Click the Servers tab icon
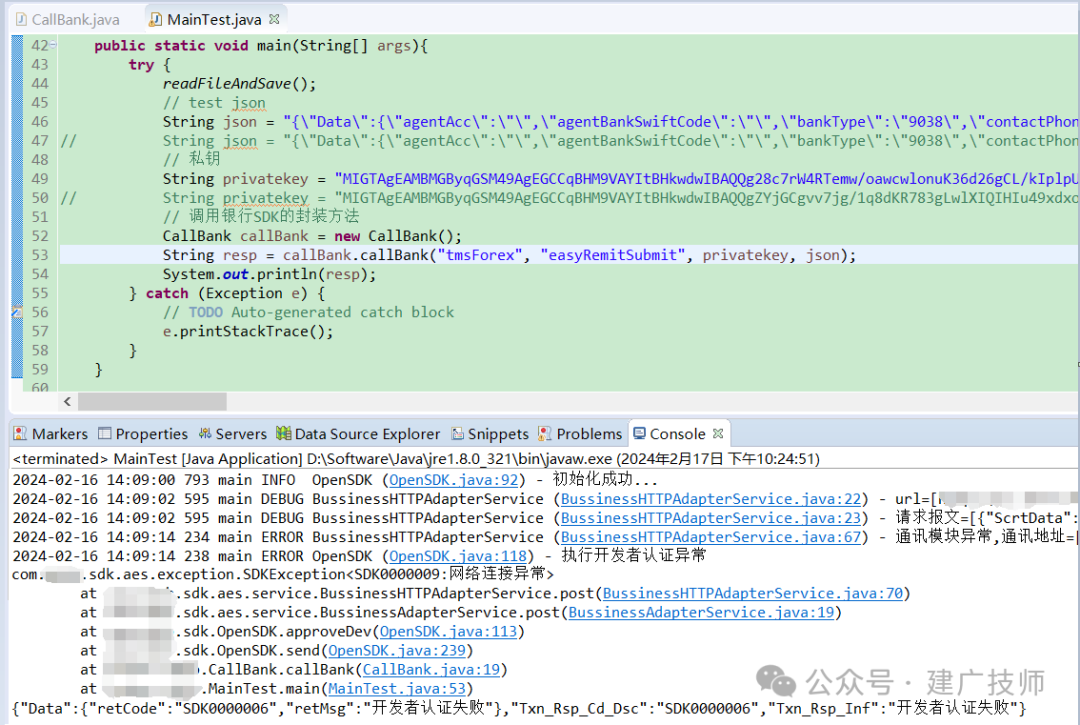Image resolution: width=1080 pixels, height=725 pixels. pyautogui.click(x=205, y=433)
